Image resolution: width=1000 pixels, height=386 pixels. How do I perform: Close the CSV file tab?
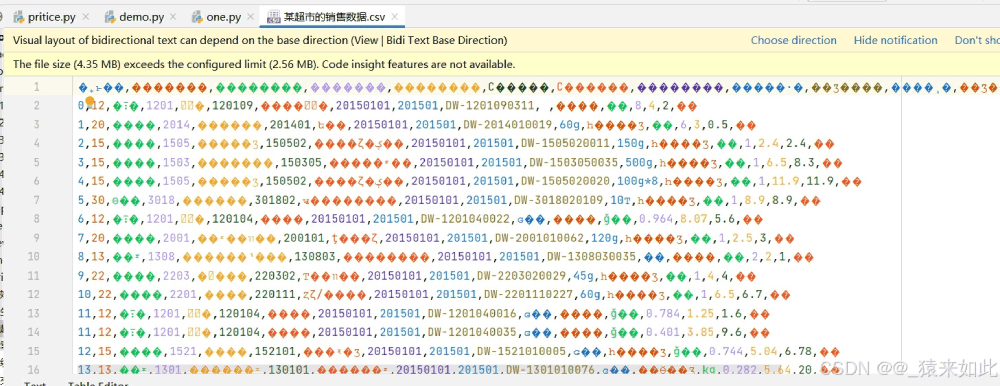click(x=395, y=17)
